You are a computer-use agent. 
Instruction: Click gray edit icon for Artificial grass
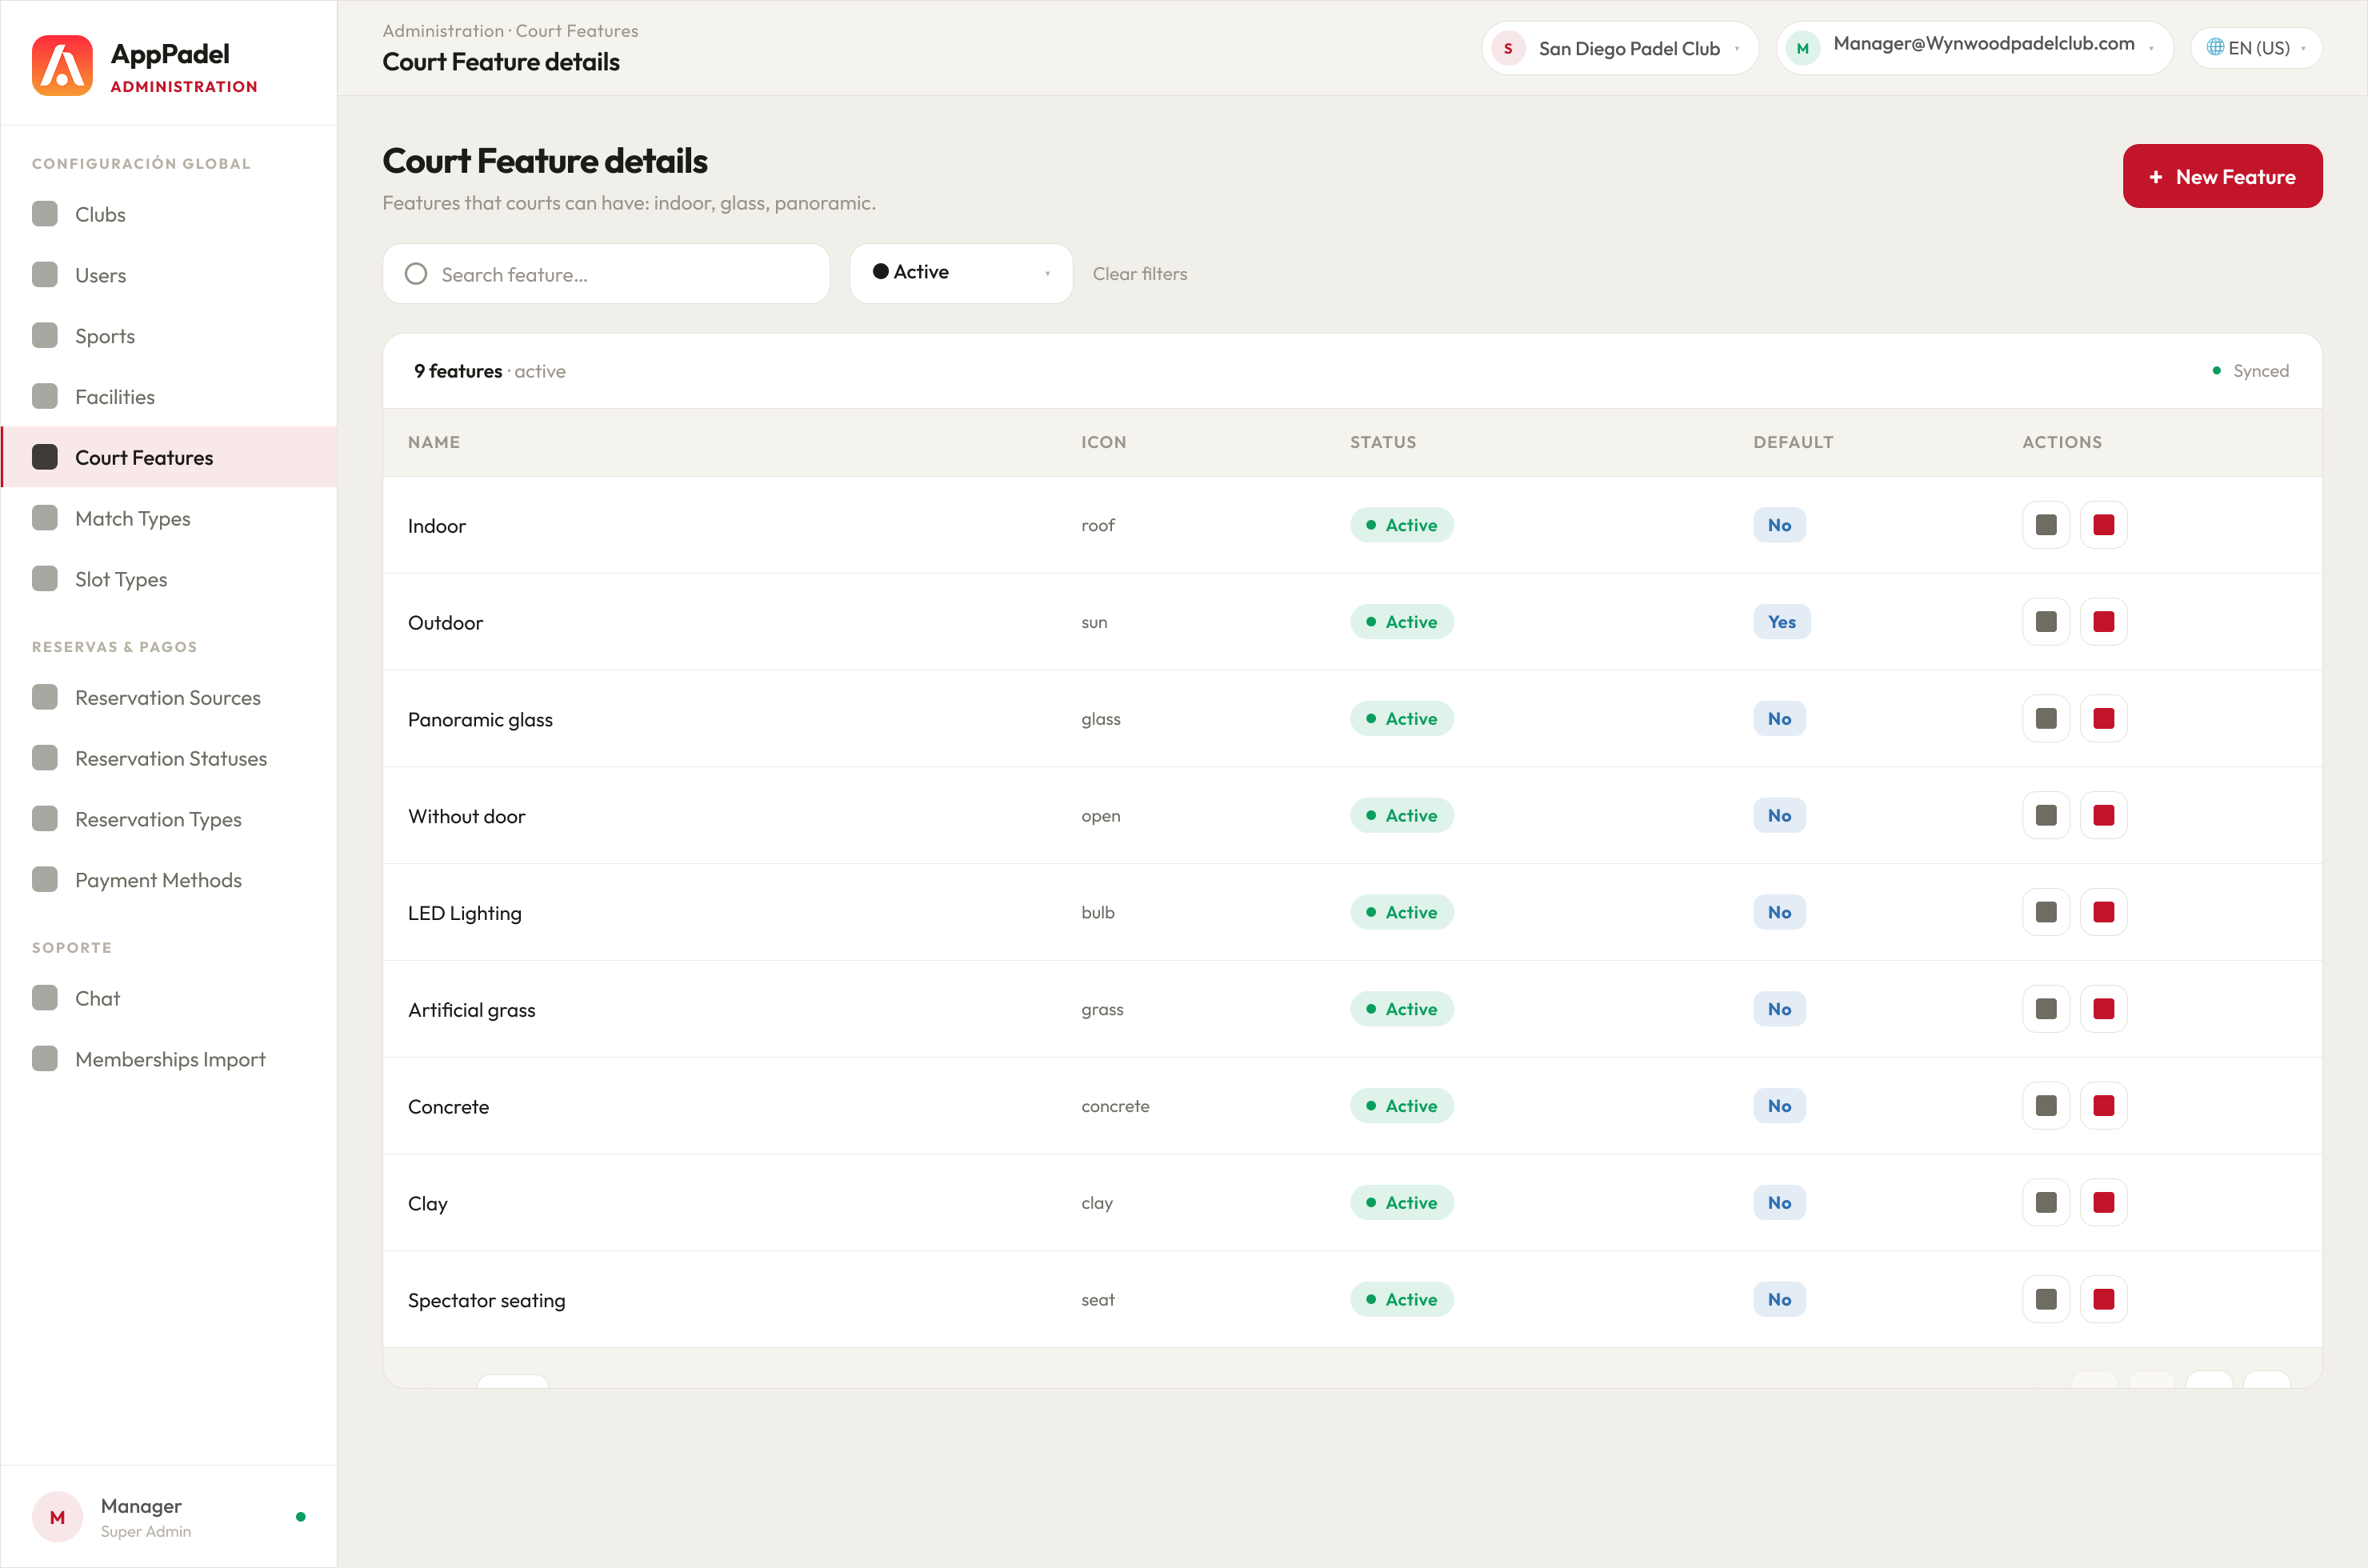[2046, 1009]
